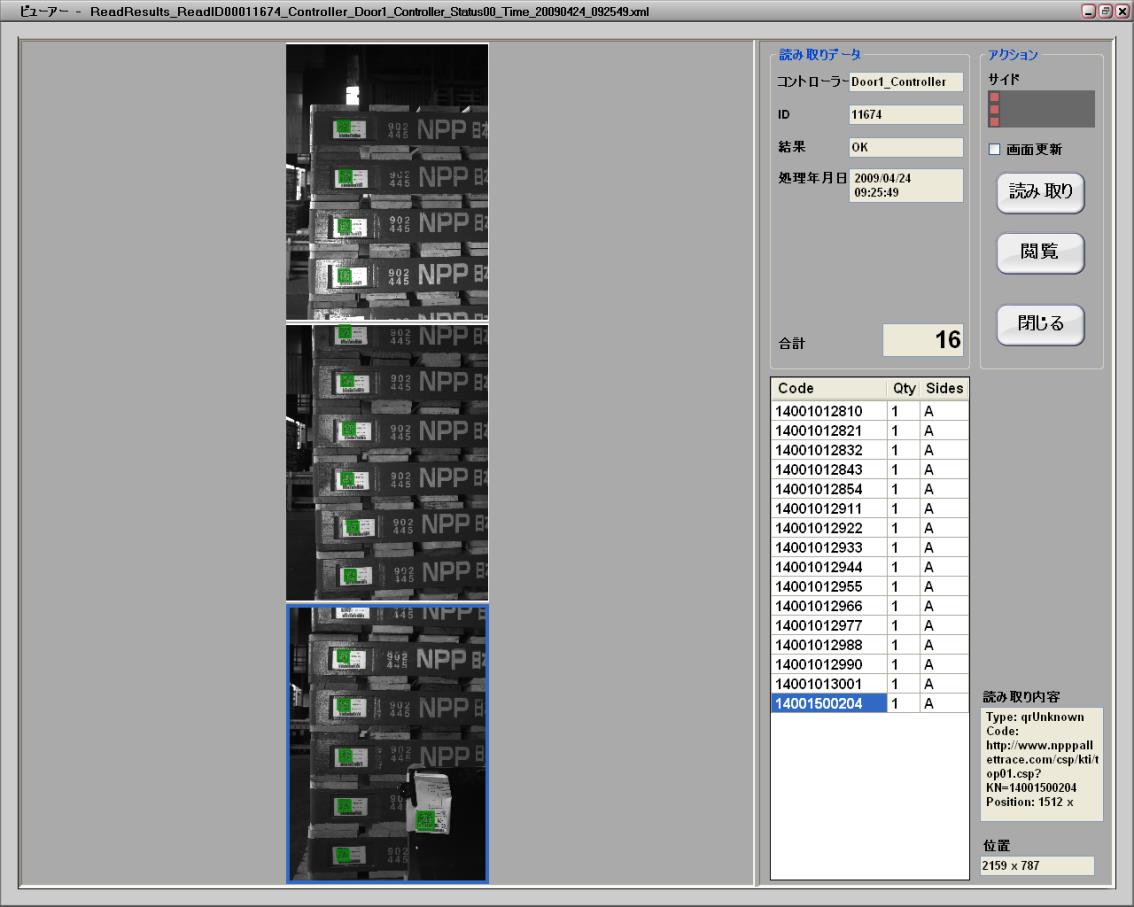
Task: Select row with code 14001012810
Action: [x=869, y=411]
